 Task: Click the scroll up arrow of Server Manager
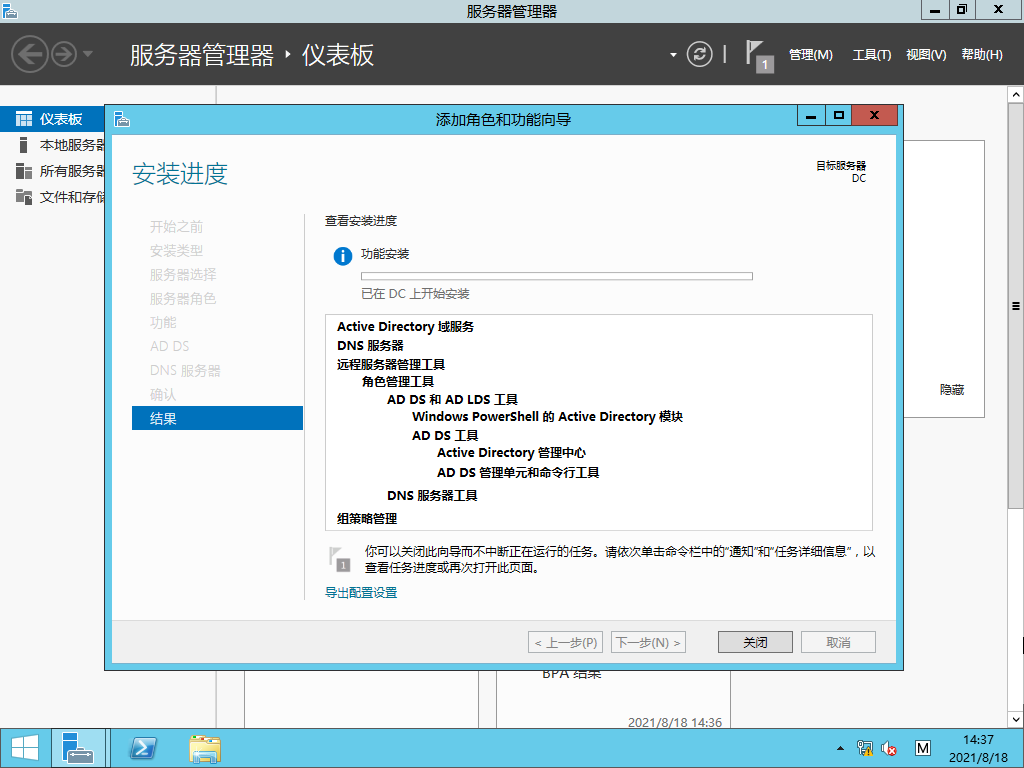click(1016, 95)
